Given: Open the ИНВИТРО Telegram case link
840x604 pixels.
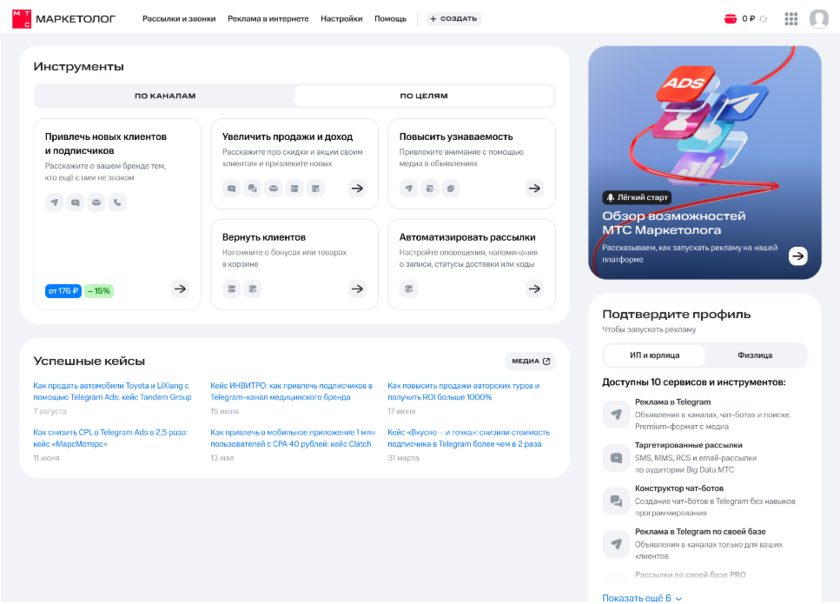Looking at the screenshot, I should click(x=291, y=391).
